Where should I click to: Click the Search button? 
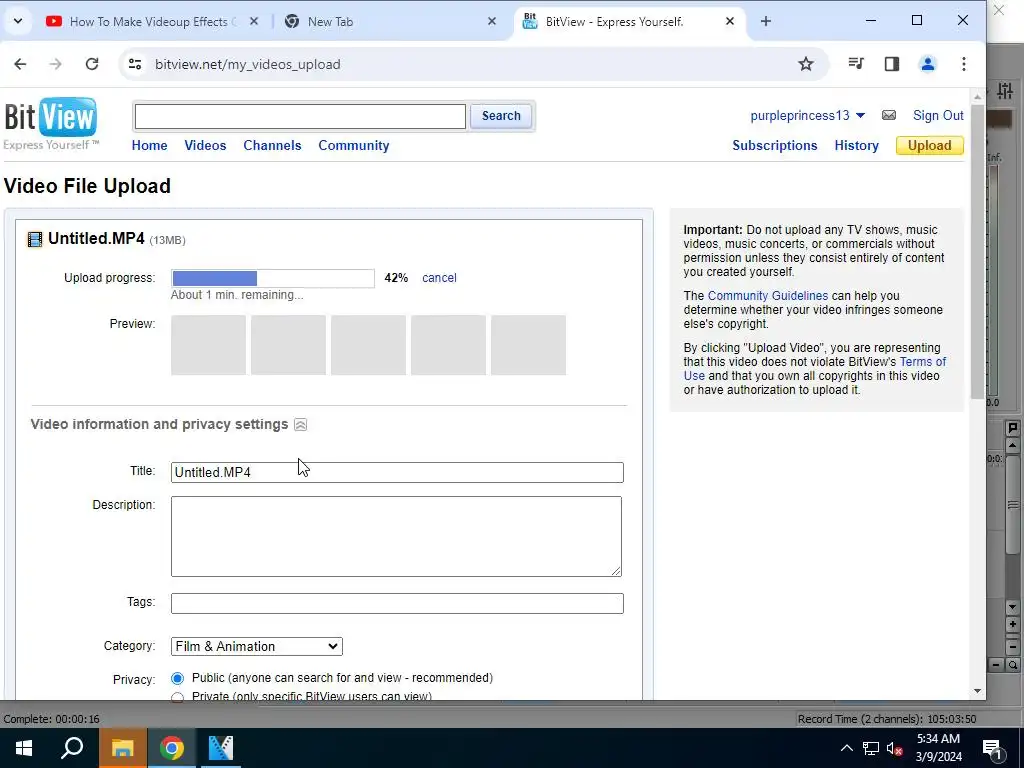501,116
